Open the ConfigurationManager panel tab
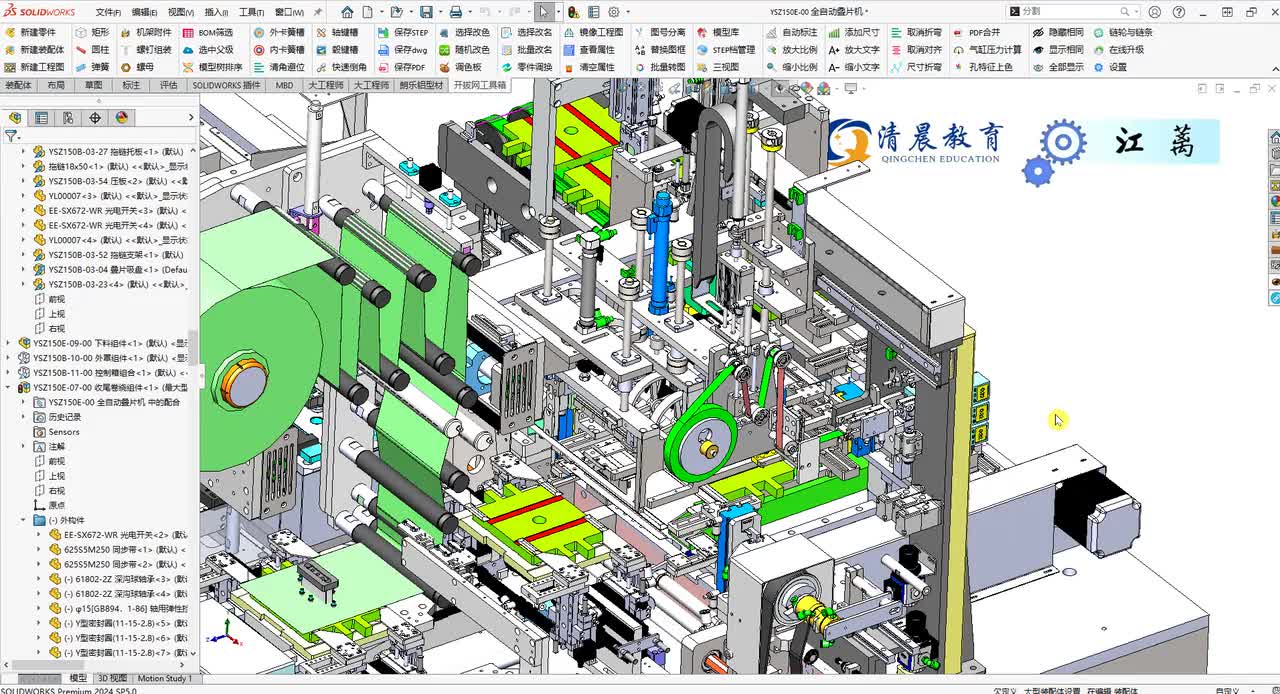The width and height of the screenshot is (1280, 694). (x=68, y=117)
